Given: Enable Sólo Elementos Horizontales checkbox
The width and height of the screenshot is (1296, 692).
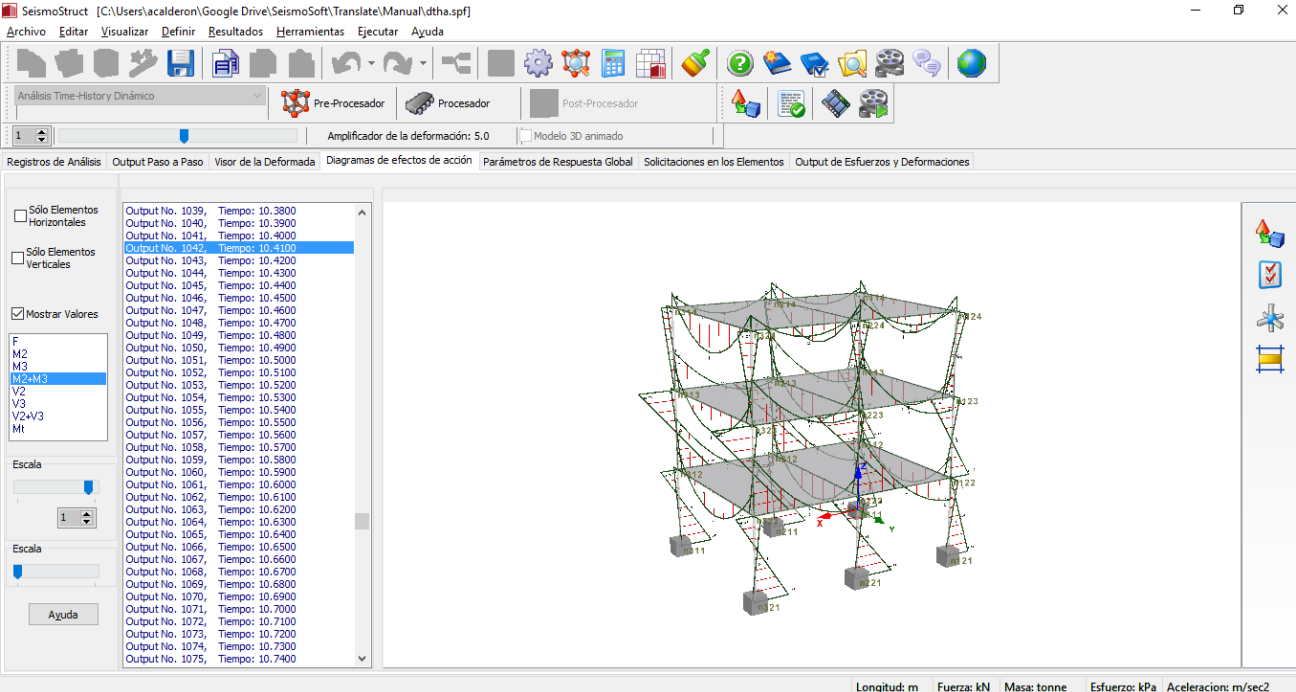Looking at the screenshot, I should click(20, 216).
